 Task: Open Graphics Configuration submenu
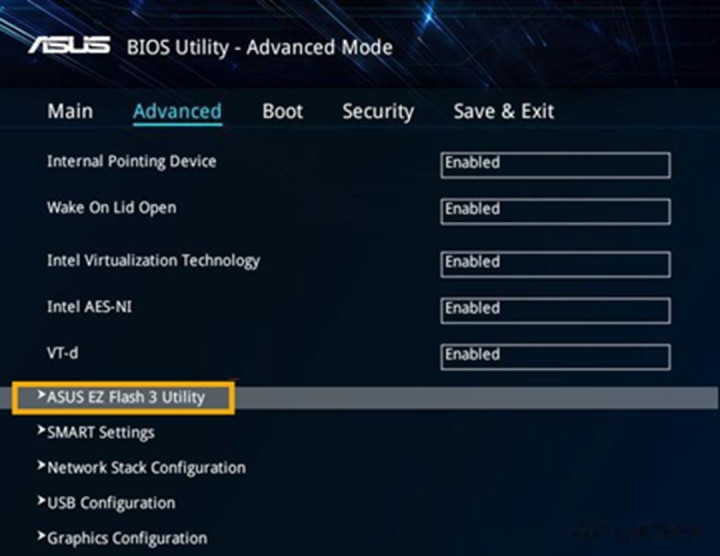[127, 537]
